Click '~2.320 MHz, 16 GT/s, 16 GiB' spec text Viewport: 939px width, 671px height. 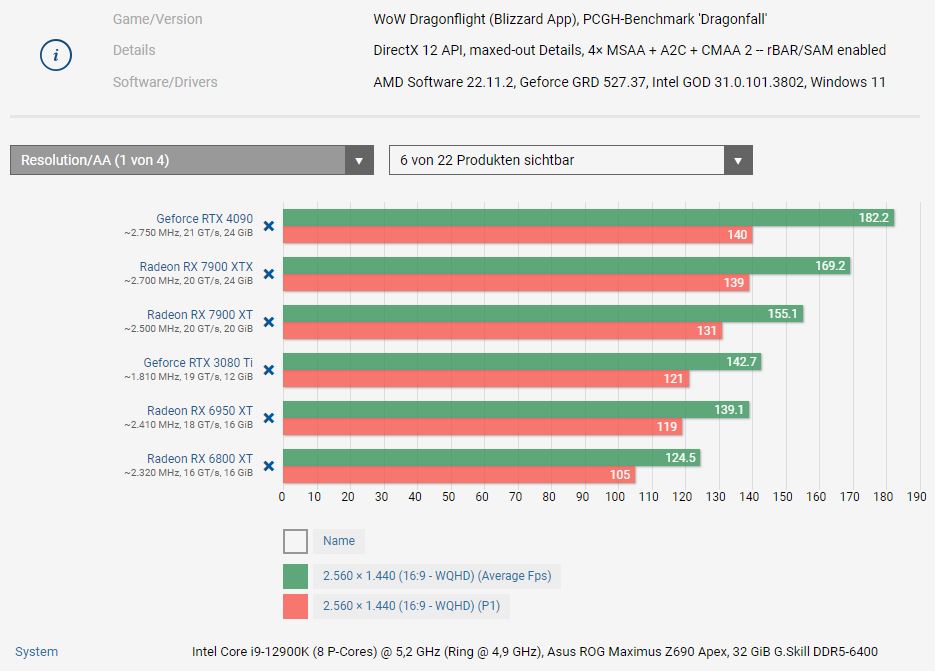tap(189, 473)
